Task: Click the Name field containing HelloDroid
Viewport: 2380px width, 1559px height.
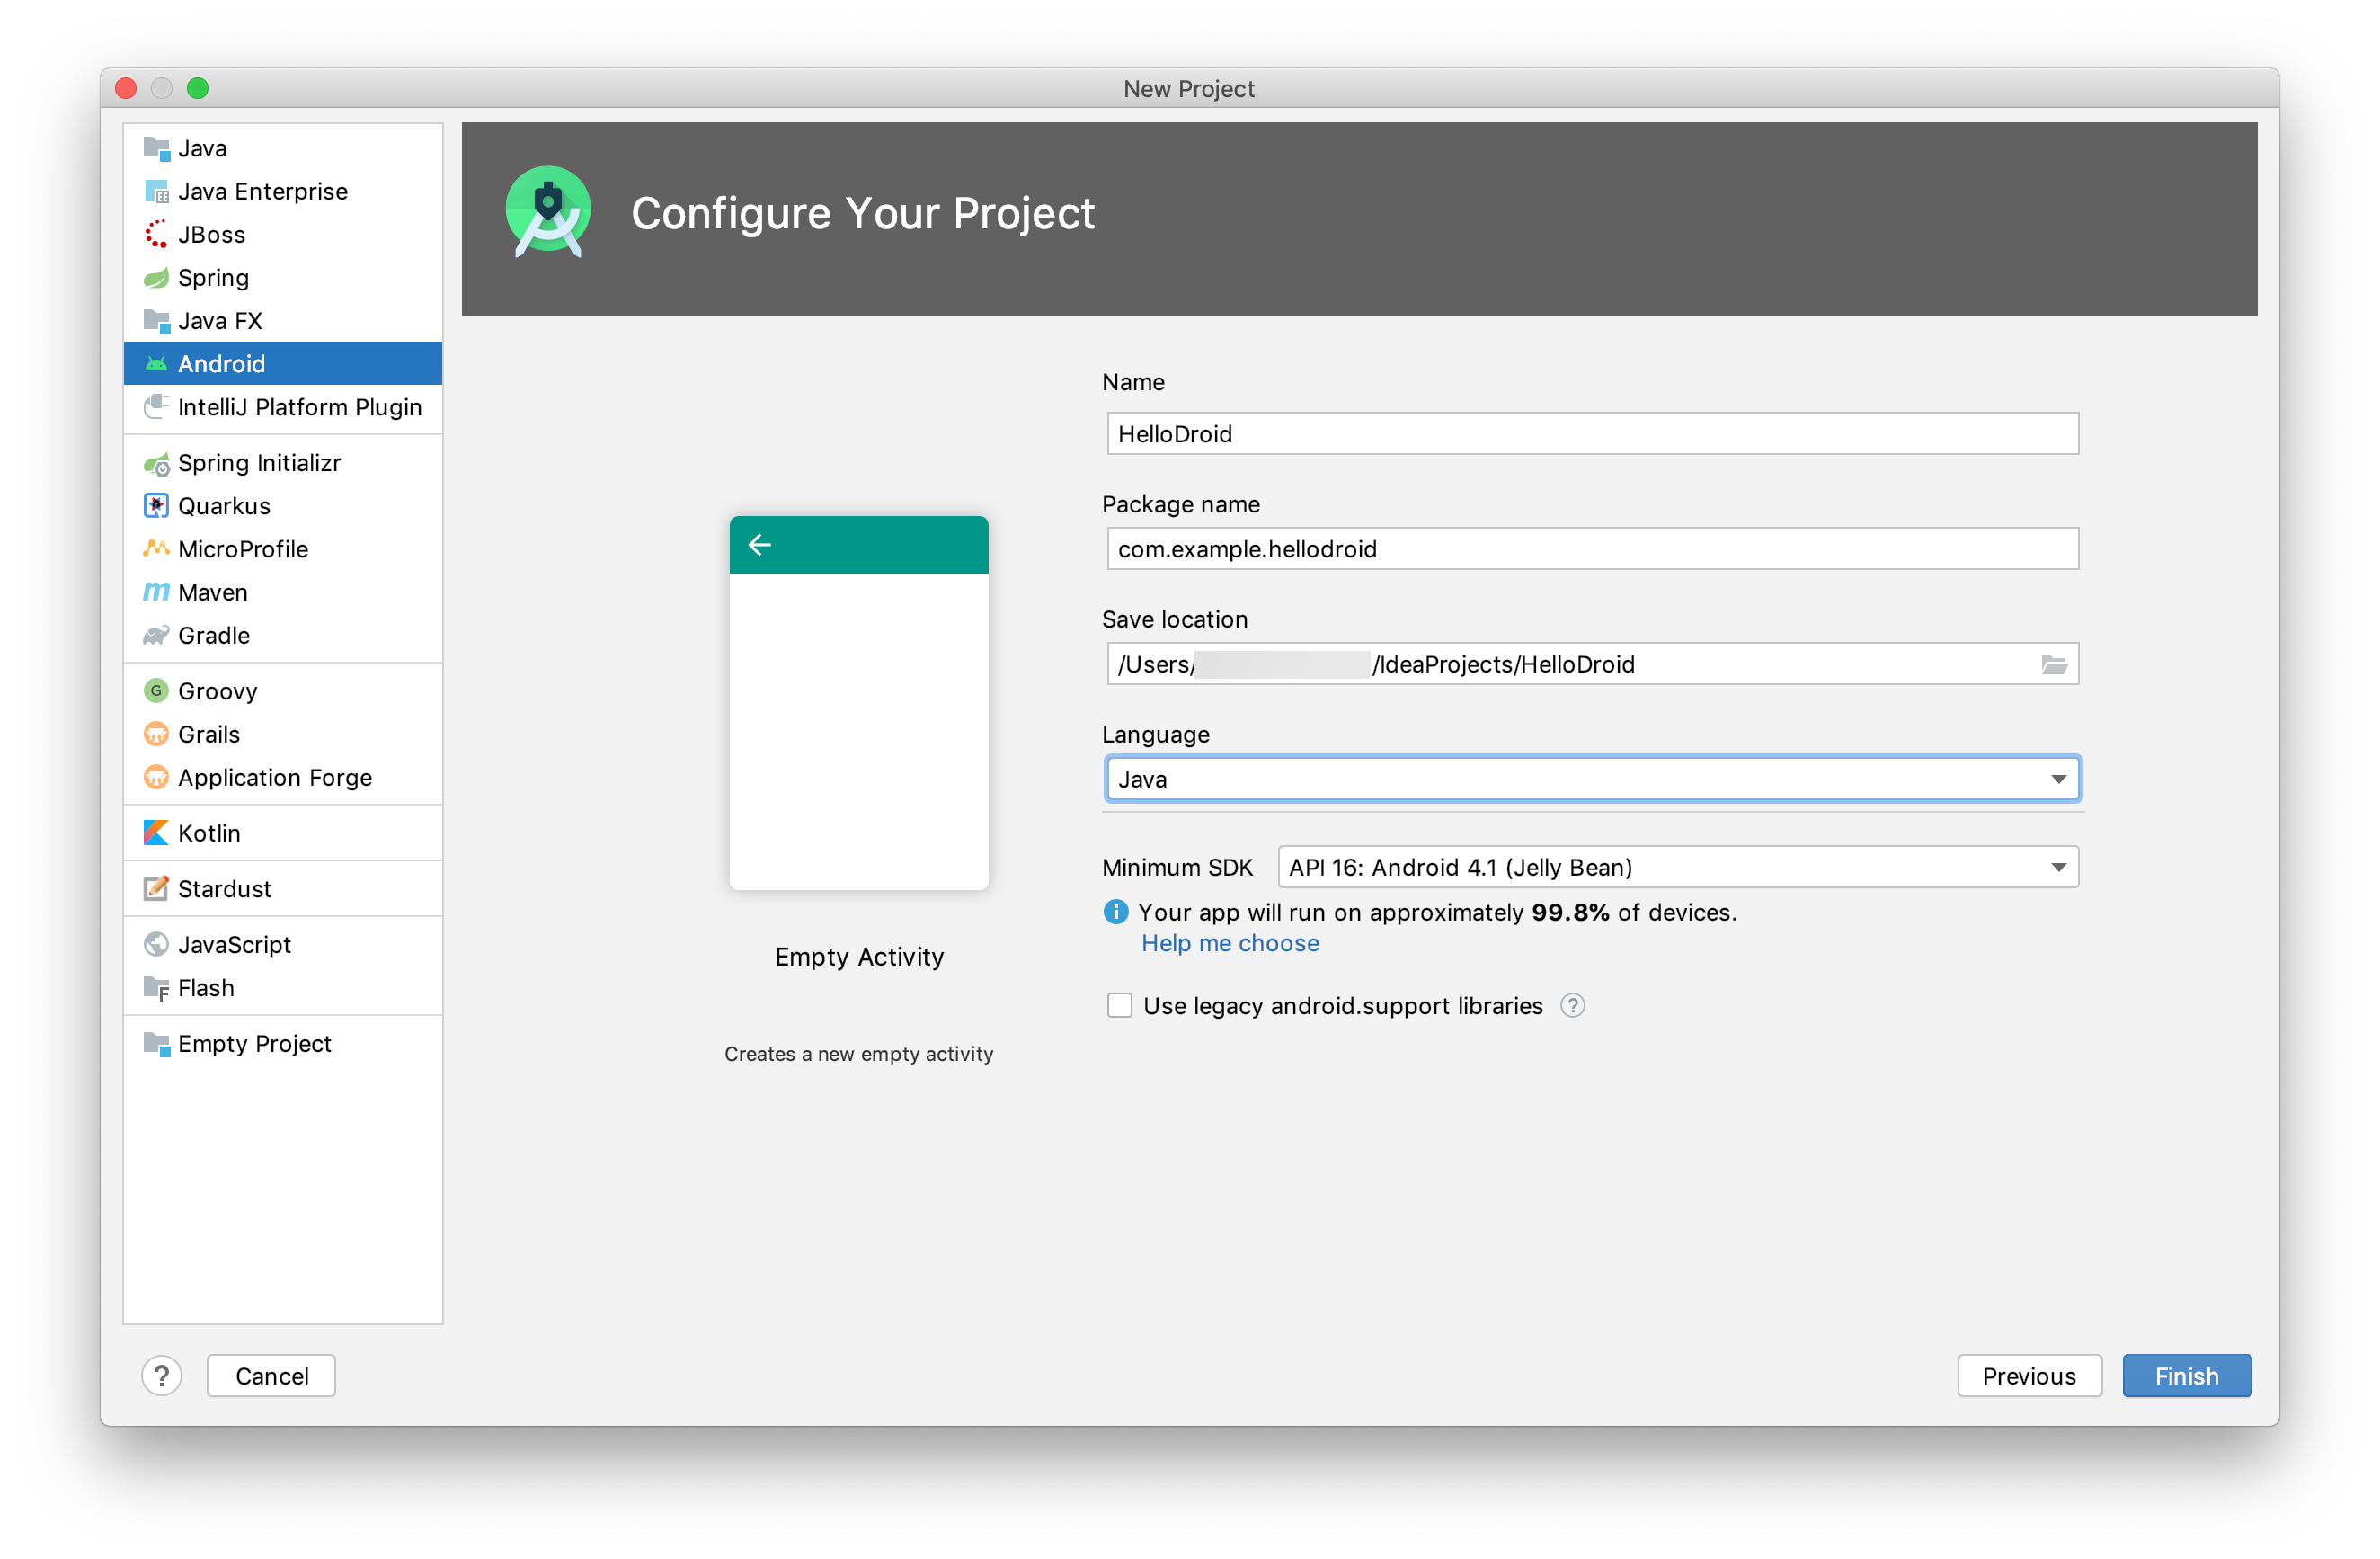Action: (1592, 434)
